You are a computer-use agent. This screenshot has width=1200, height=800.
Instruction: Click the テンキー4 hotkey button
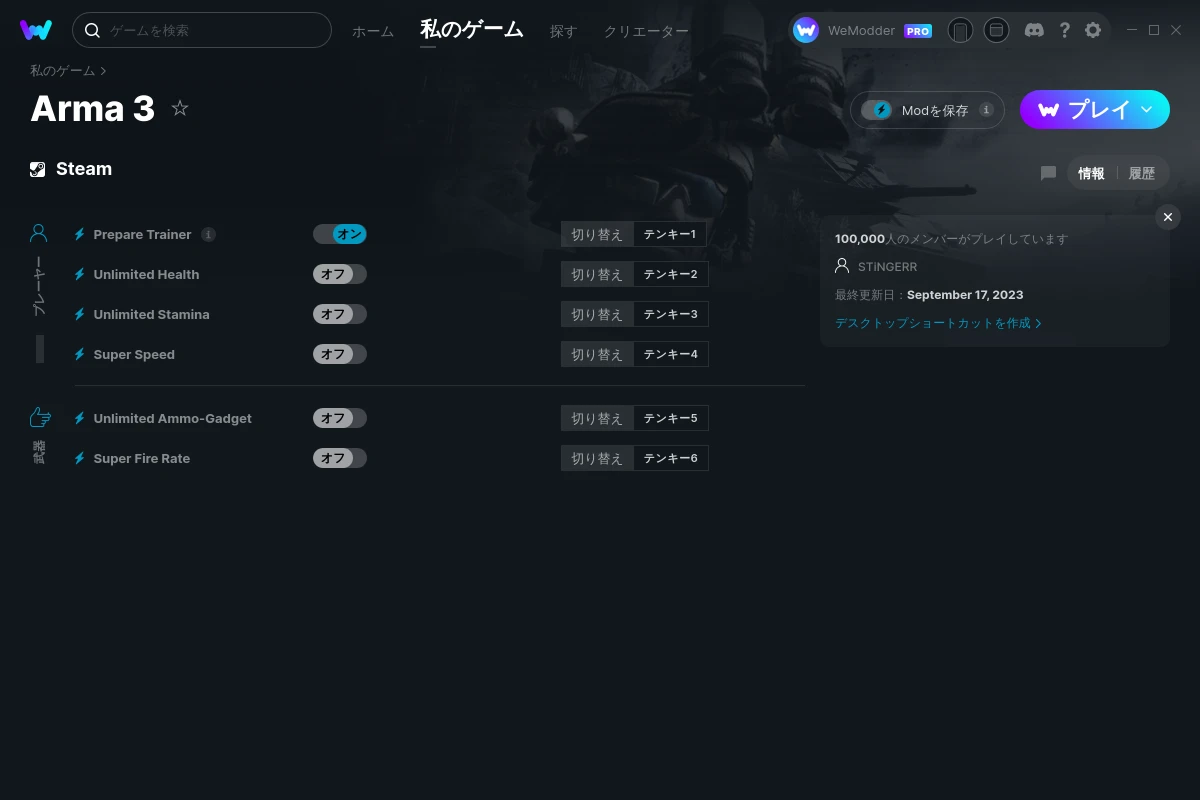670,354
